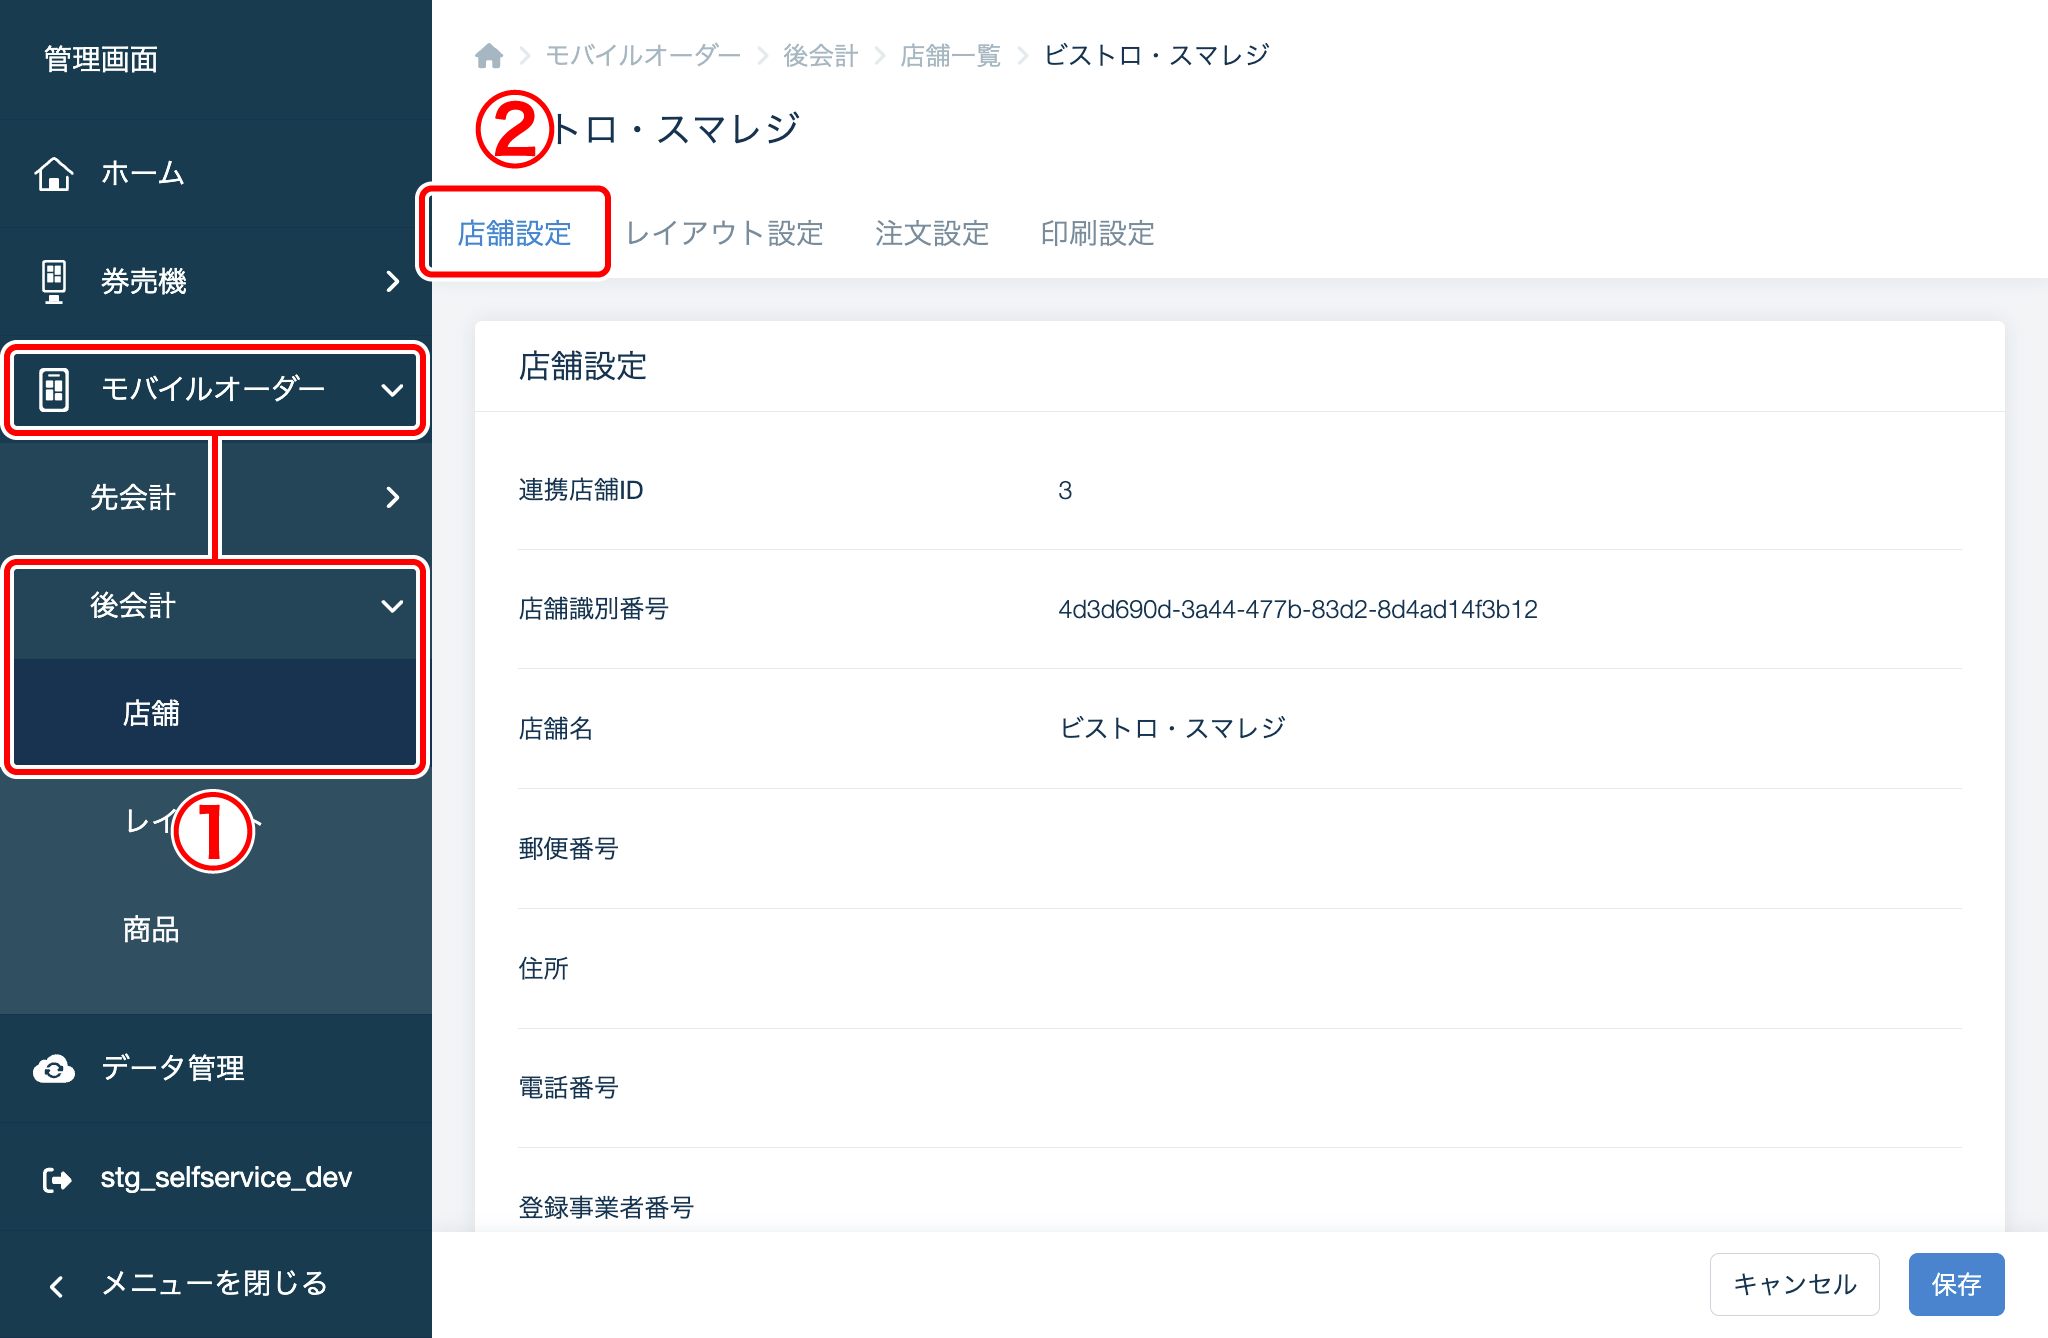Click the モバイルオーダー phone icon
The height and width of the screenshot is (1338, 2048).
point(54,389)
